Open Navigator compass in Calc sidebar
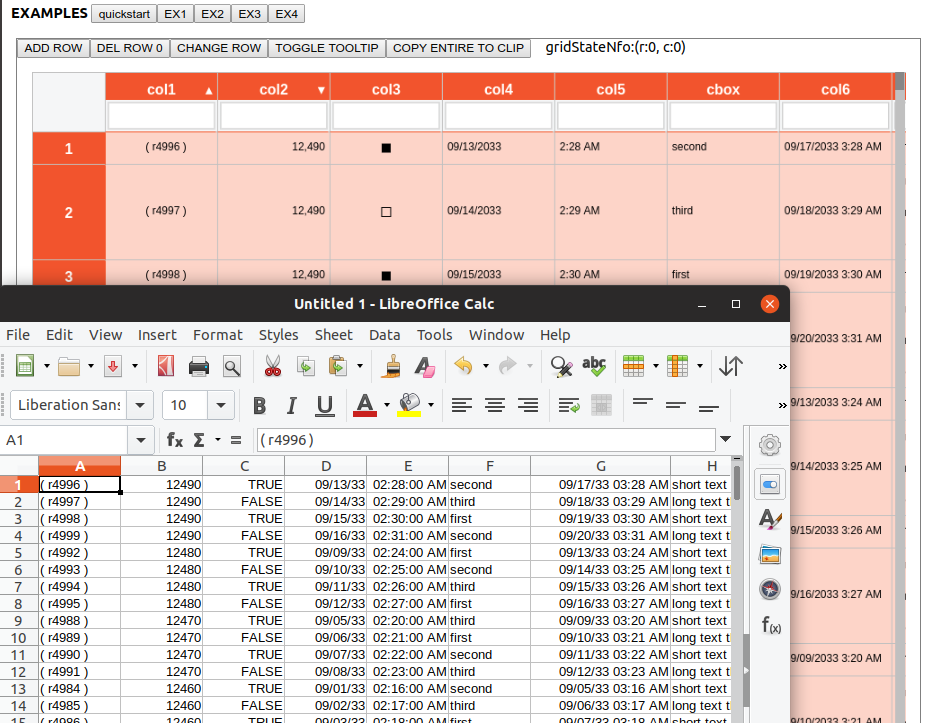 coord(770,590)
